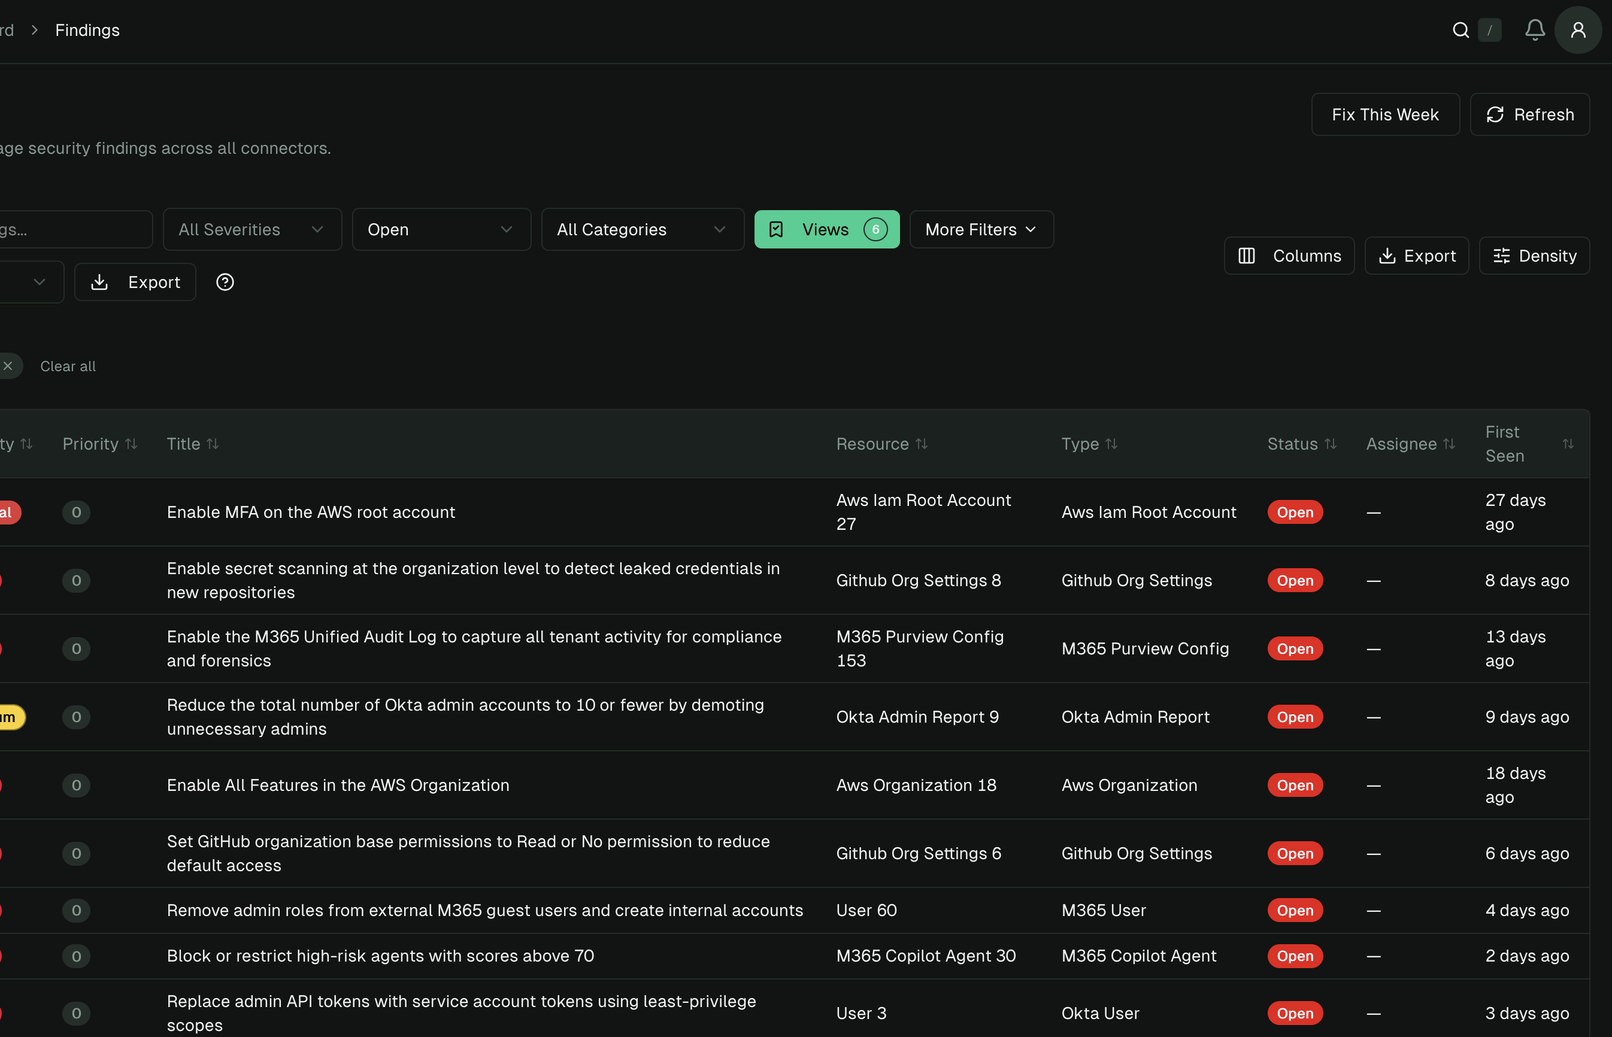This screenshot has height=1037, width=1612.
Task: Open the user profile avatar
Action: point(1578,30)
